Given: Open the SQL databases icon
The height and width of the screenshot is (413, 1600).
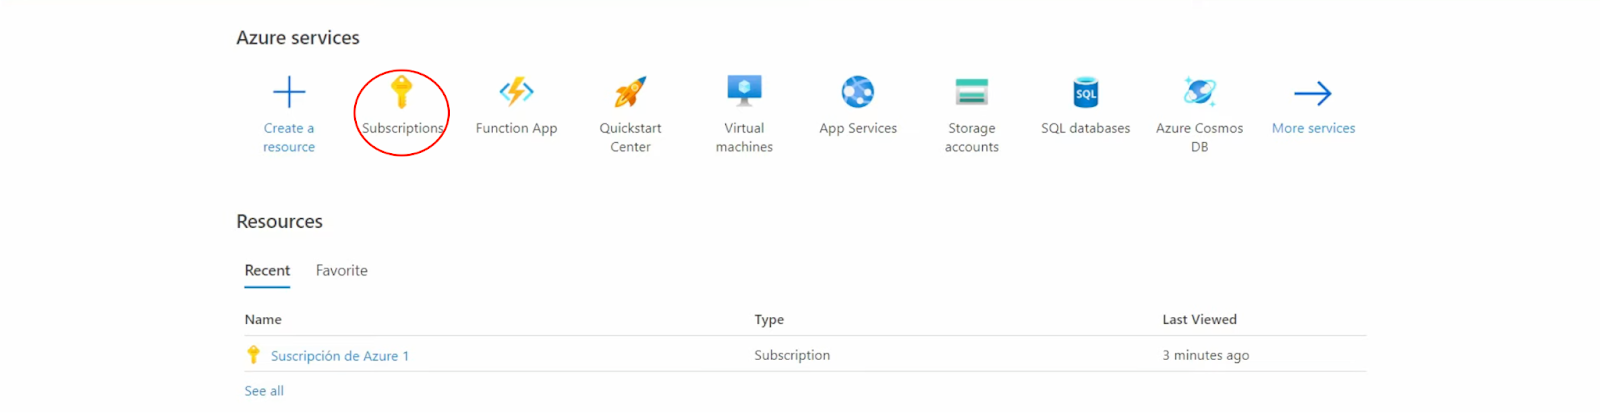Looking at the screenshot, I should pyautogui.click(x=1085, y=92).
